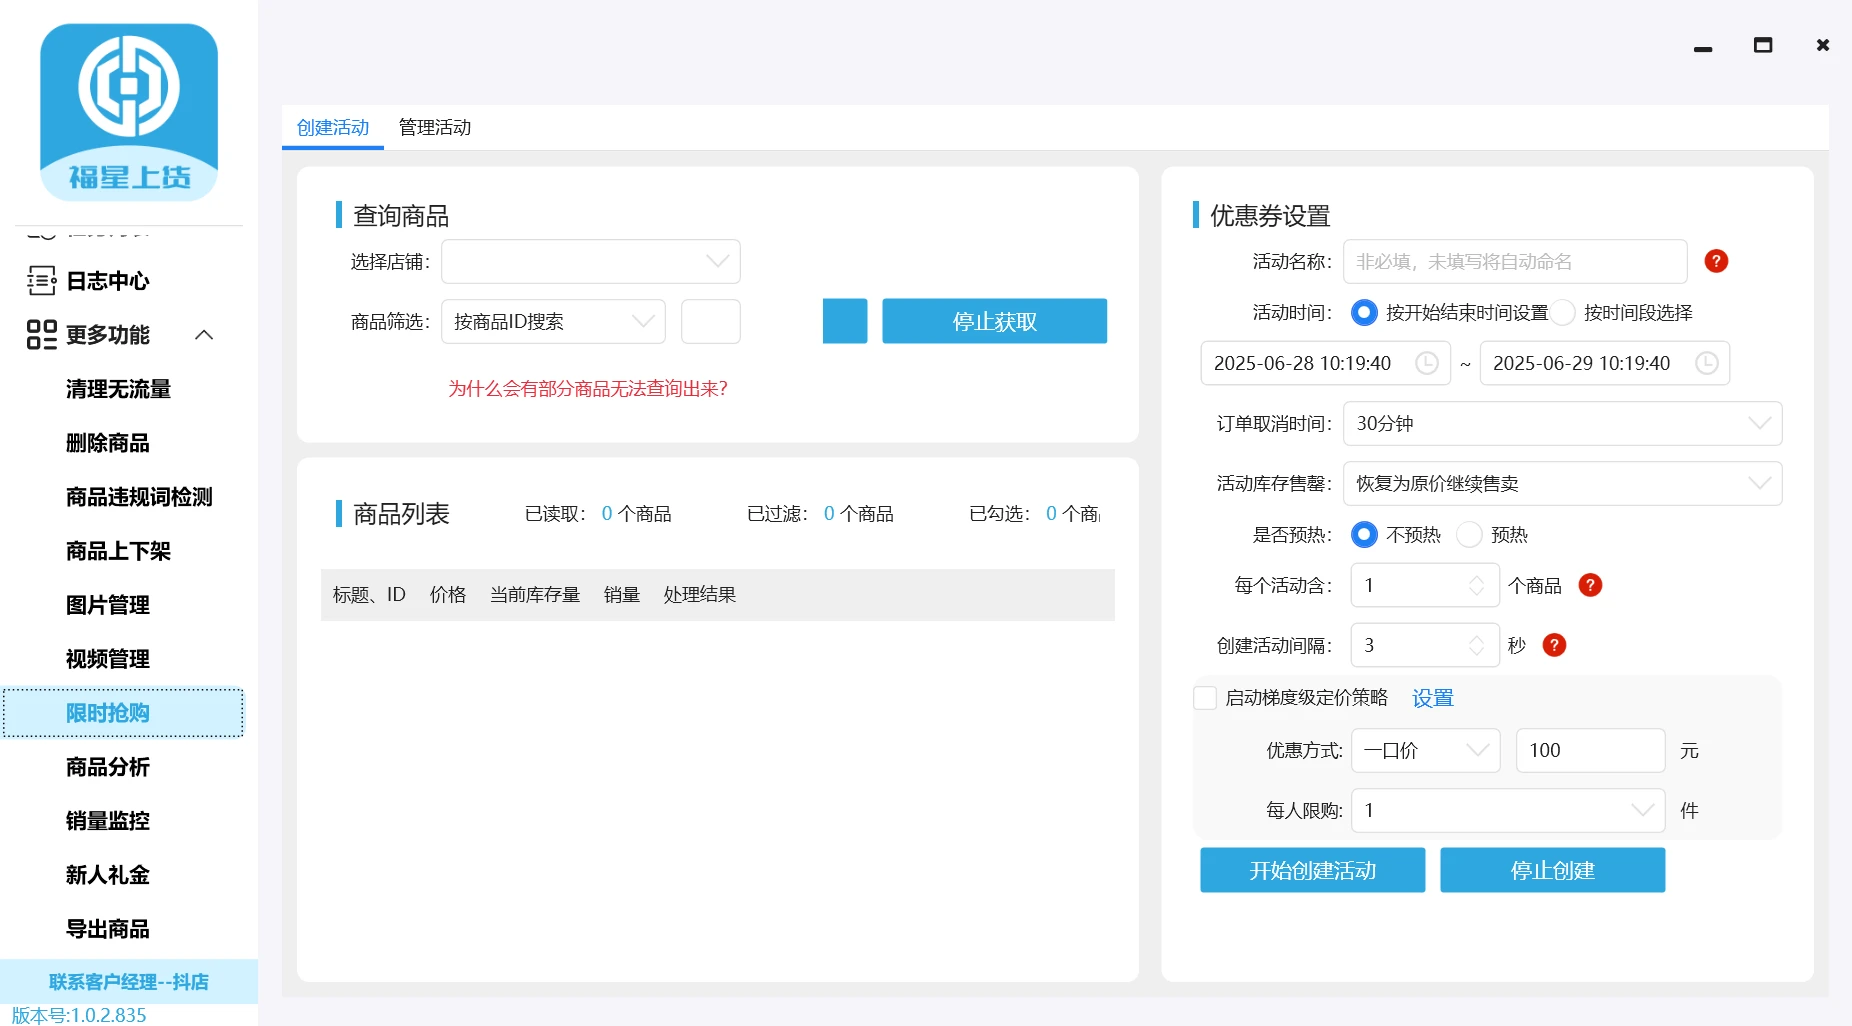
Task: Open 视频管理 in sidebar
Action: click(107, 659)
